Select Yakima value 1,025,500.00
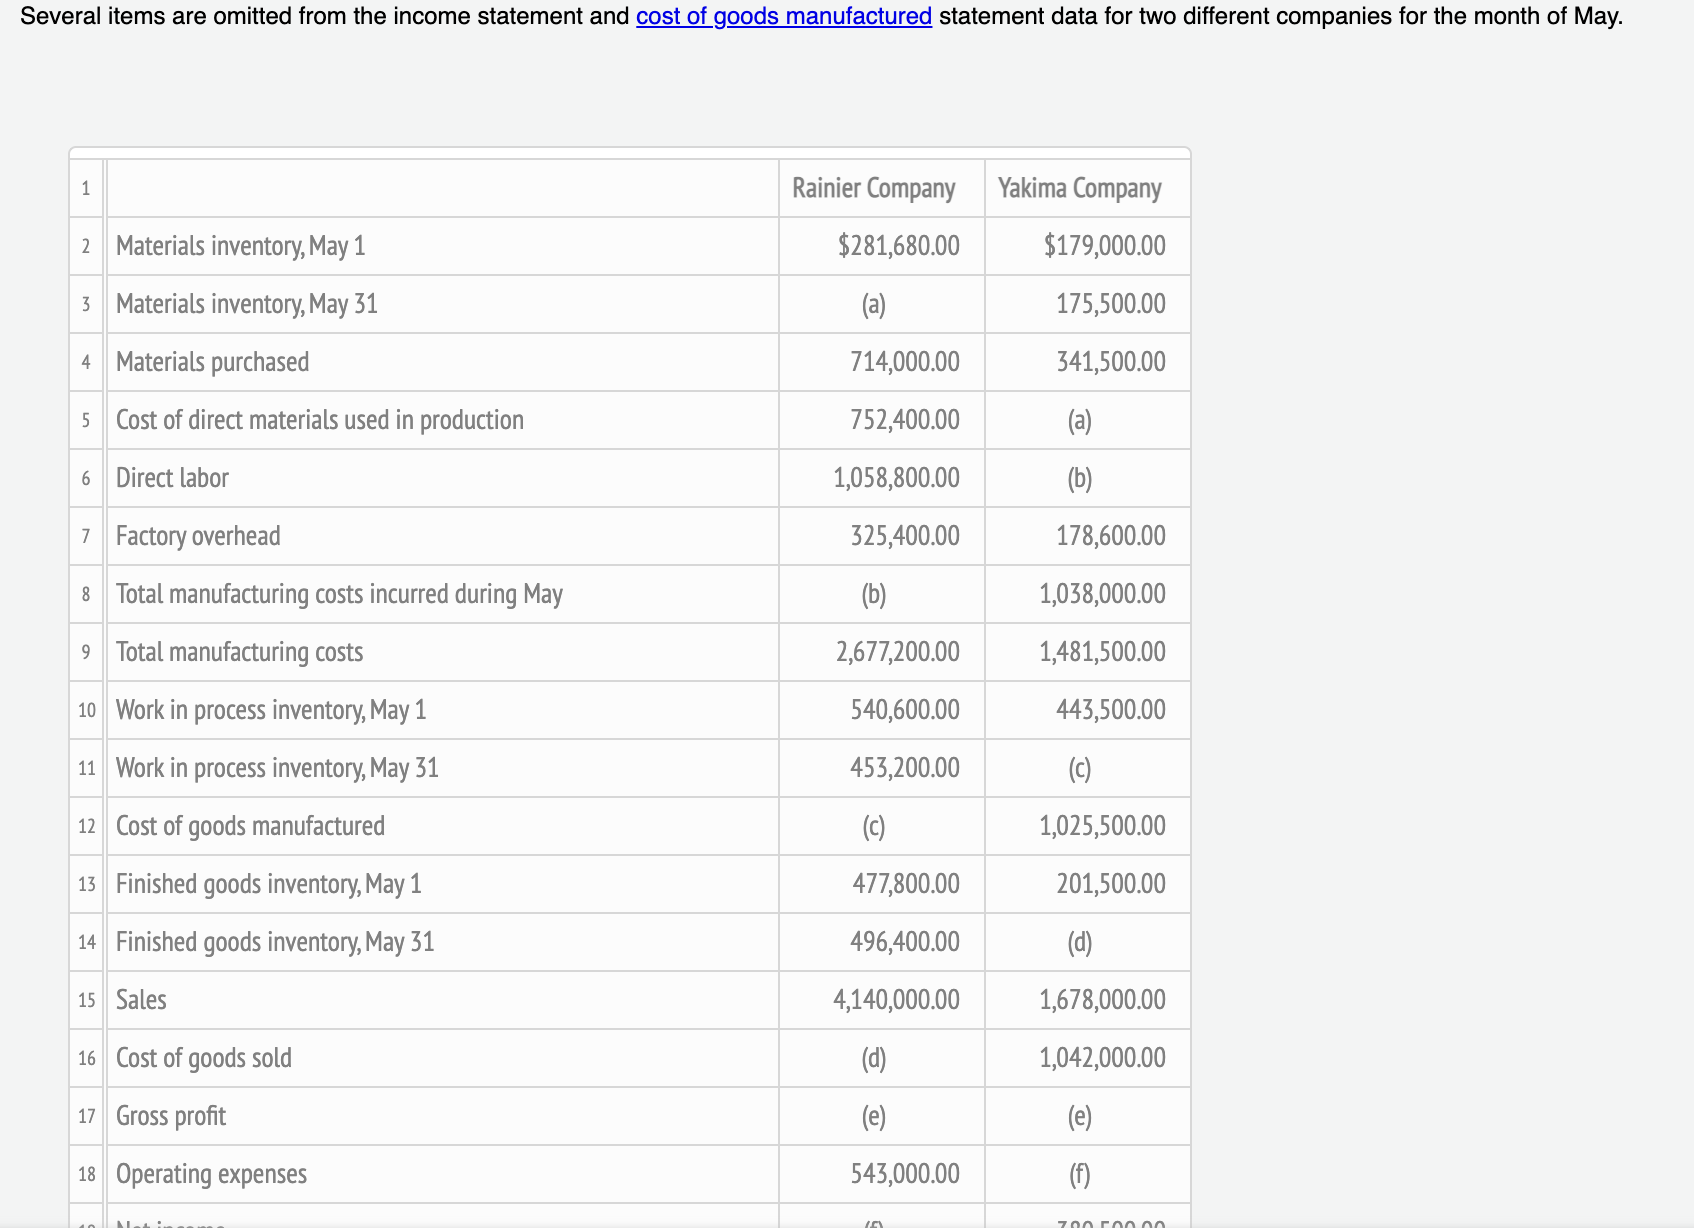 [x=1103, y=826]
